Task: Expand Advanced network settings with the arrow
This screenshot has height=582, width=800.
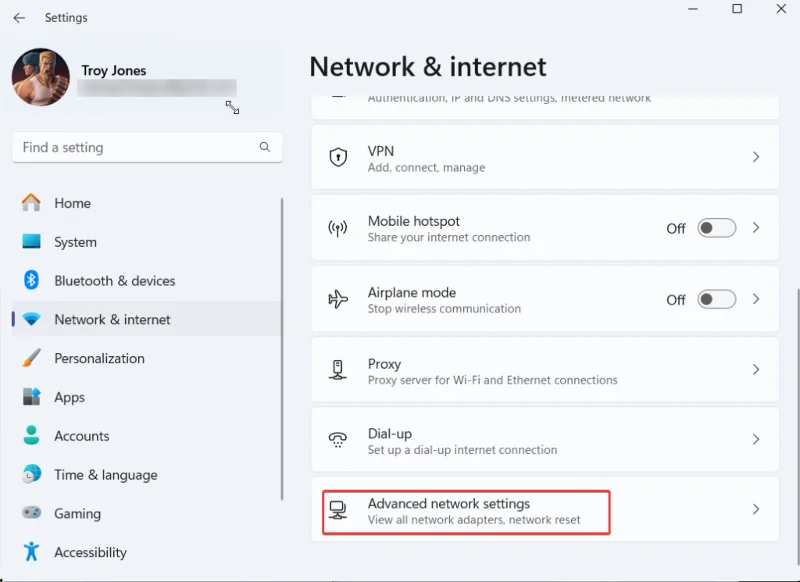Action: pyautogui.click(x=757, y=509)
